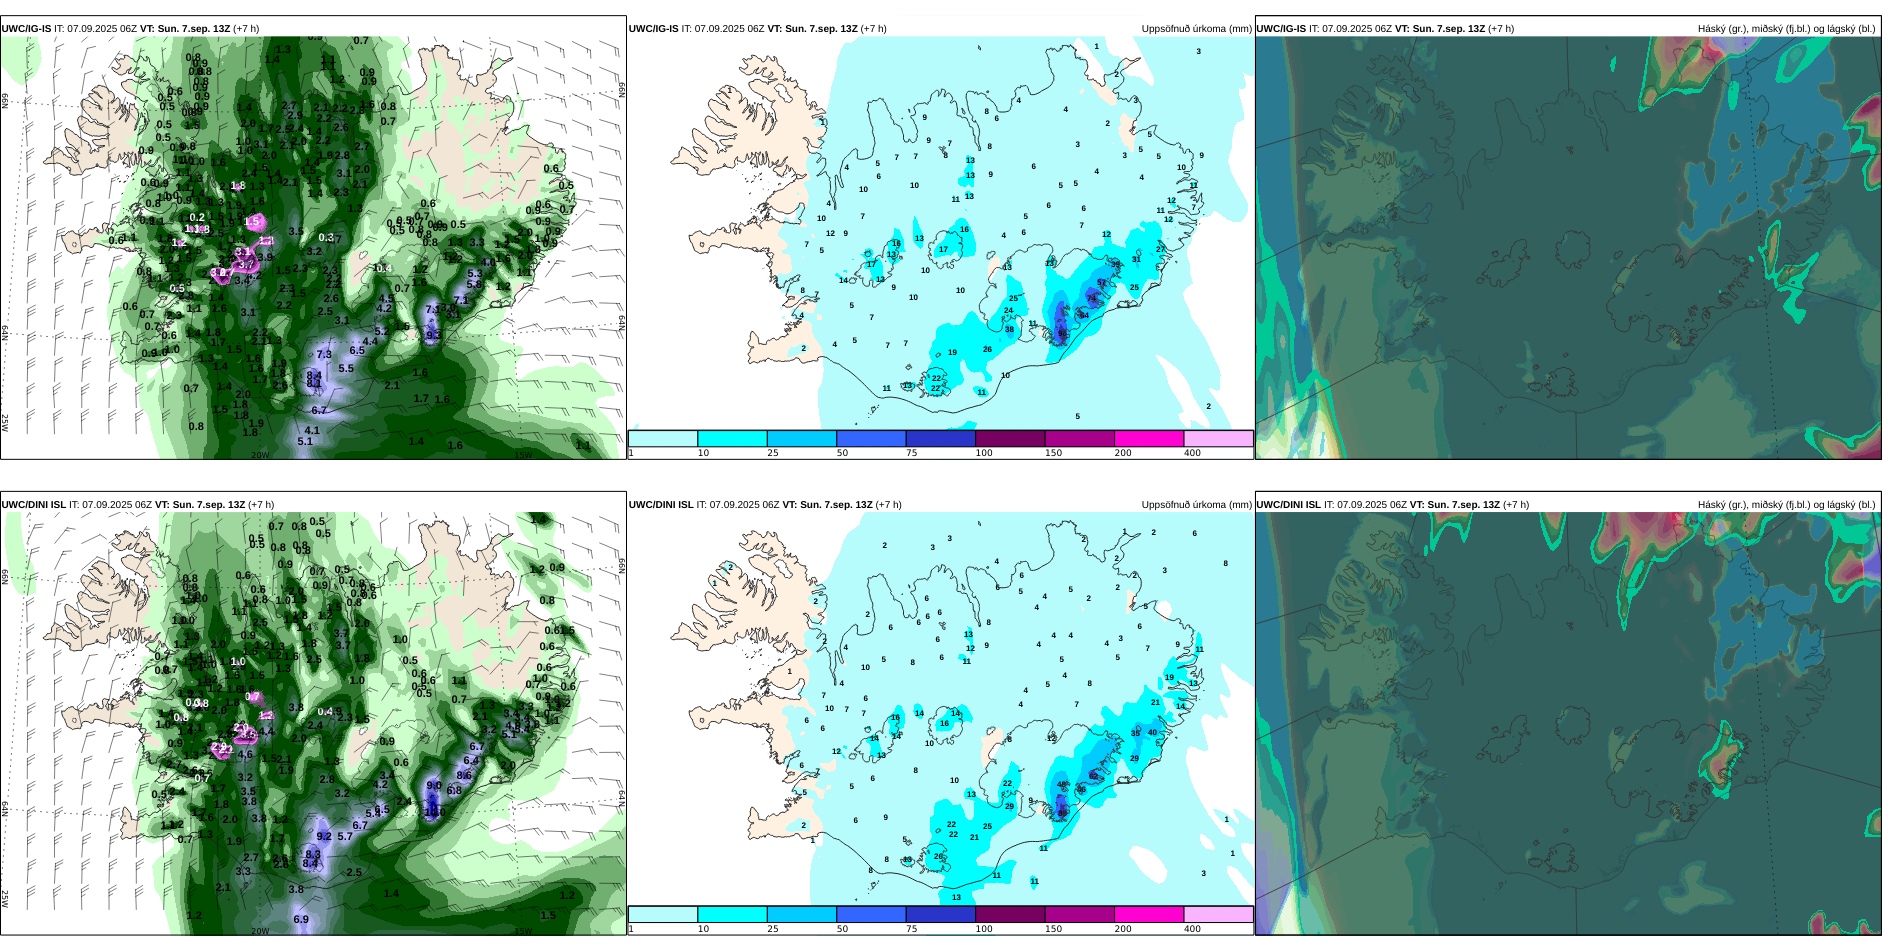
Task: Pick the 200–400 mm bright pink swatch in IG-IS legend
Action: coord(1149,438)
